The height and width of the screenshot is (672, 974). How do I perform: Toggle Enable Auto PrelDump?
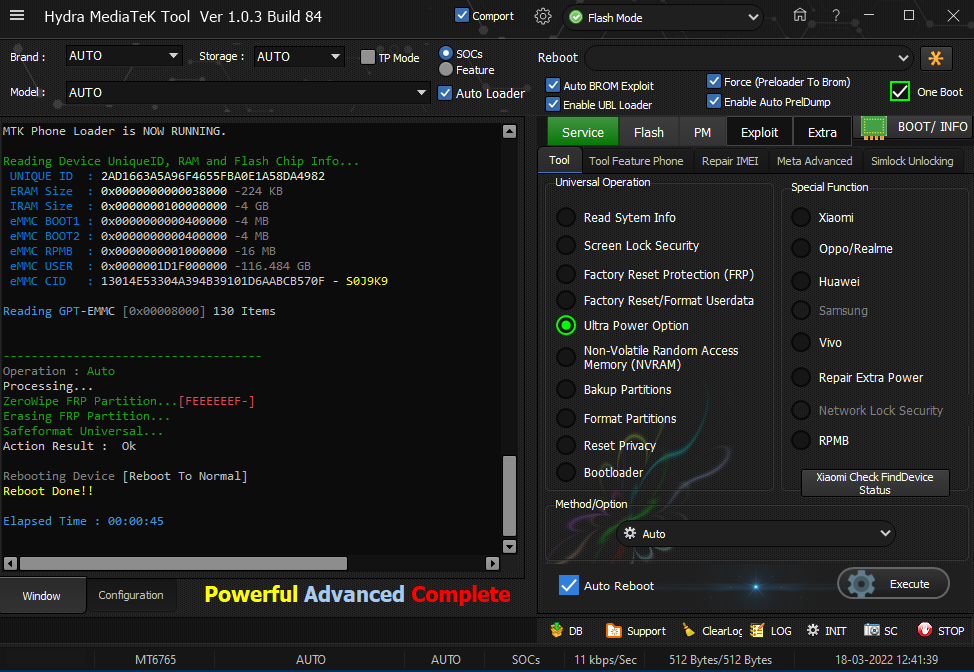coord(714,101)
